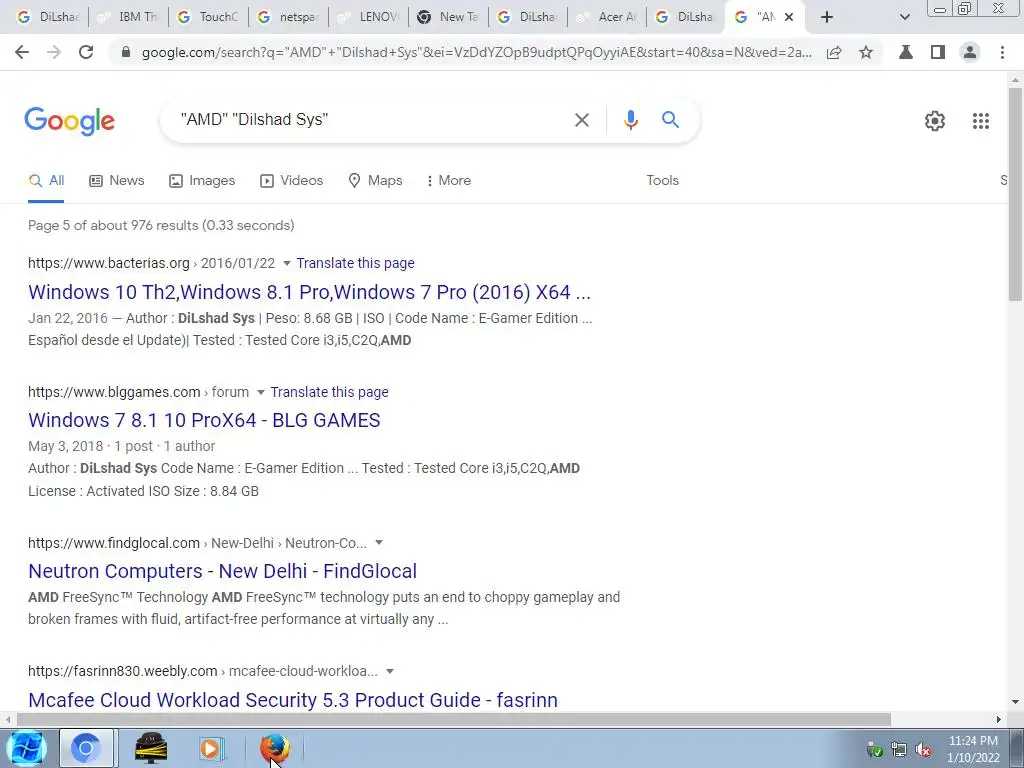Translate the bacterias.org page
1024x768 pixels.
pyautogui.click(x=355, y=263)
